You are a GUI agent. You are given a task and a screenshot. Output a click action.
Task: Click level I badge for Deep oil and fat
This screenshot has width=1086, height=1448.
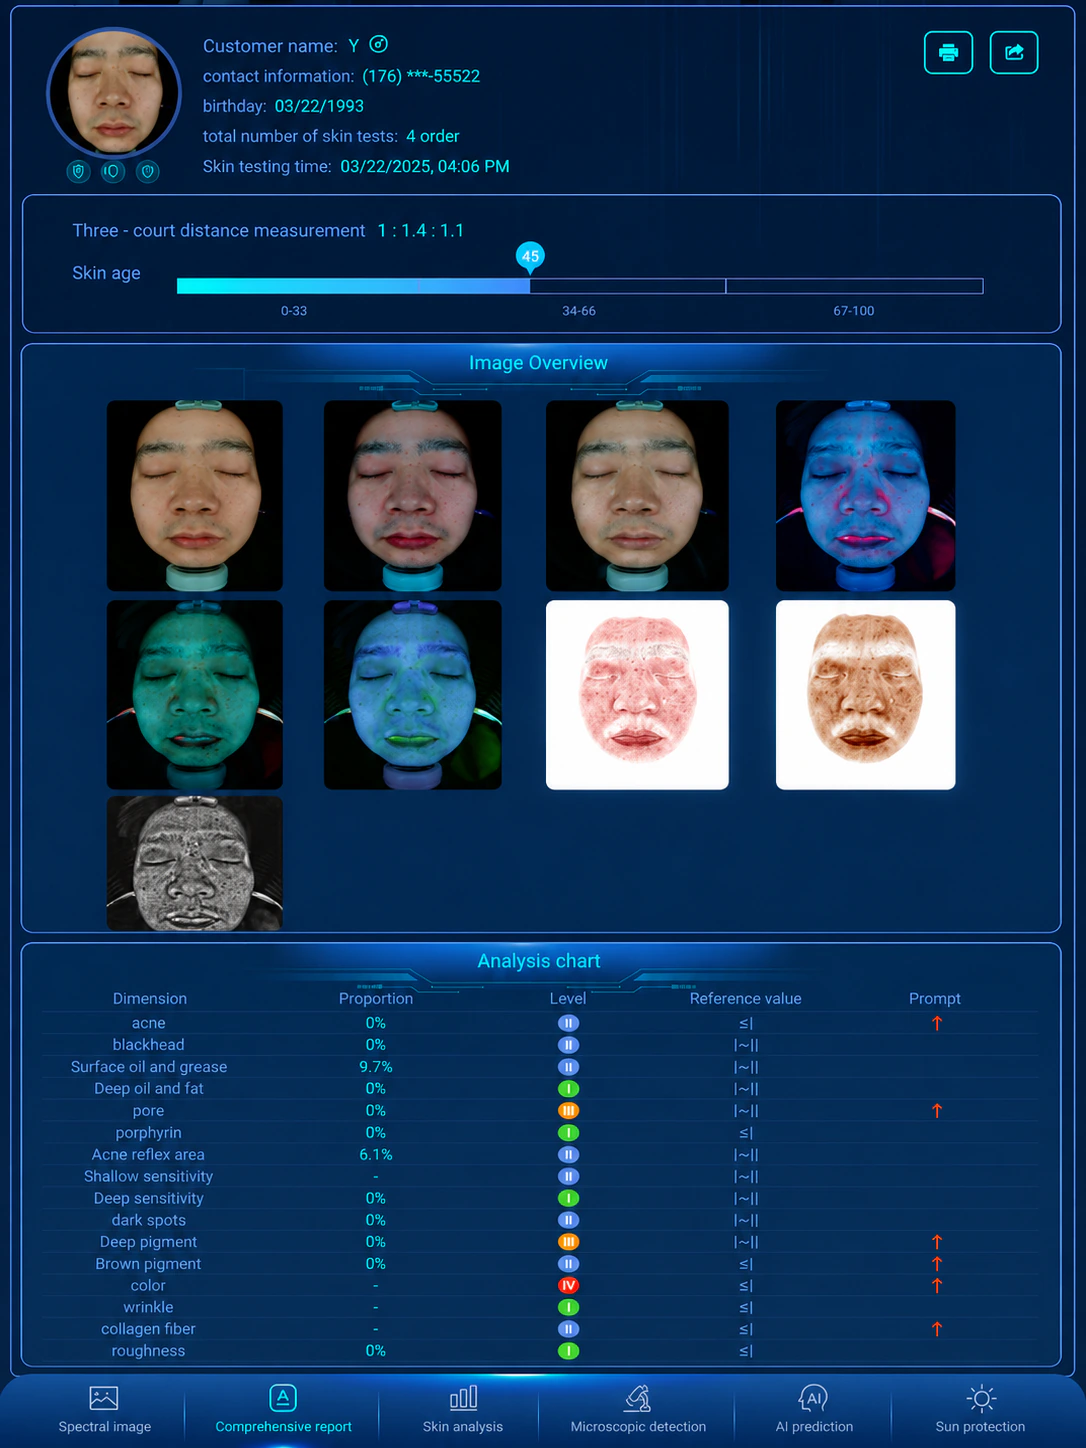568,1088
